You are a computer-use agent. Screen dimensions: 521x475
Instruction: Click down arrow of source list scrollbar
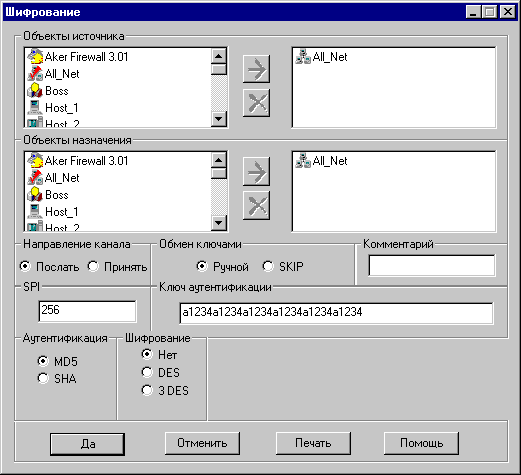point(219,119)
